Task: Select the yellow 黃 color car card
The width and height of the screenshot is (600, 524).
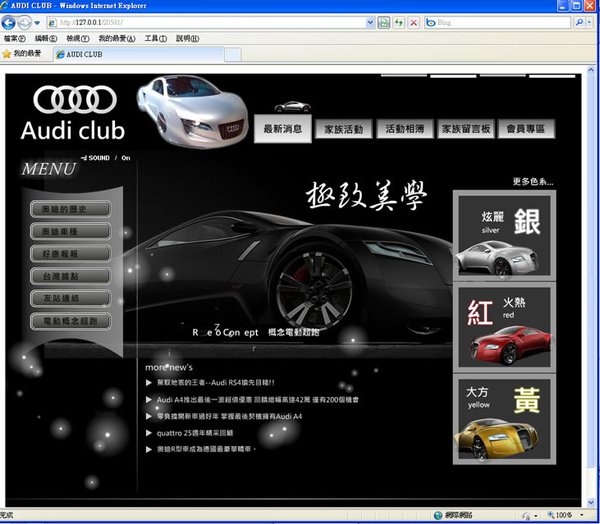Action: 504,419
